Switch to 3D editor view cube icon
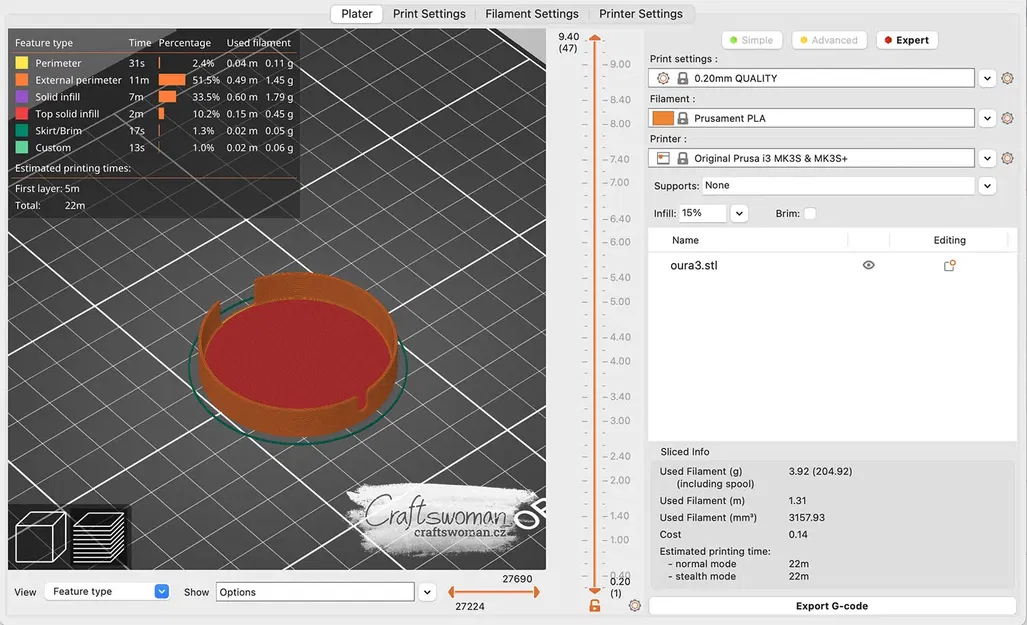Viewport: 1027px width, 625px height. [41, 537]
